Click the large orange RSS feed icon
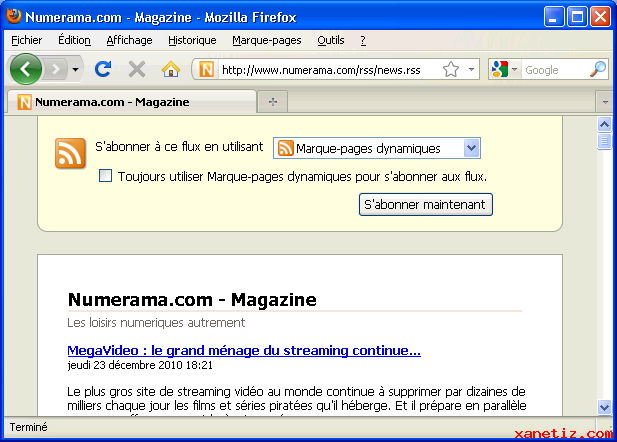617x442 pixels. (70, 153)
